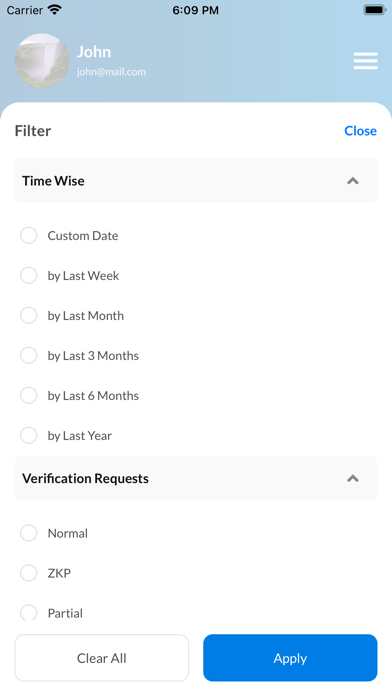Choose by Last Month filter option
The height and width of the screenshot is (696, 392).
point(29,315)
